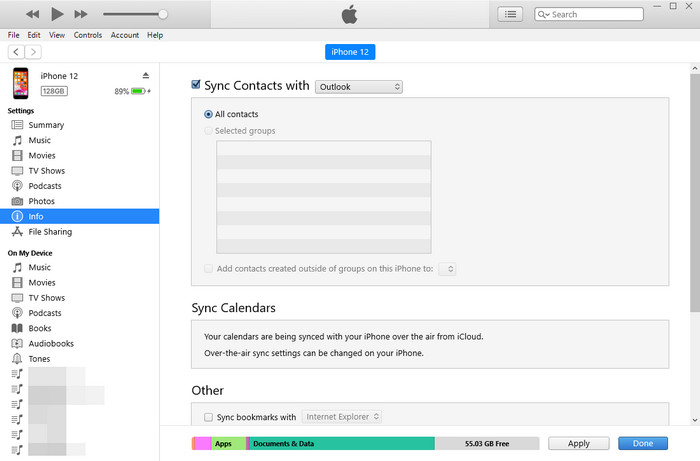Image resolution: width=700 pixels, height=461 pixels.
Task: Click the Apply button
Action: (x=579, y=444)
